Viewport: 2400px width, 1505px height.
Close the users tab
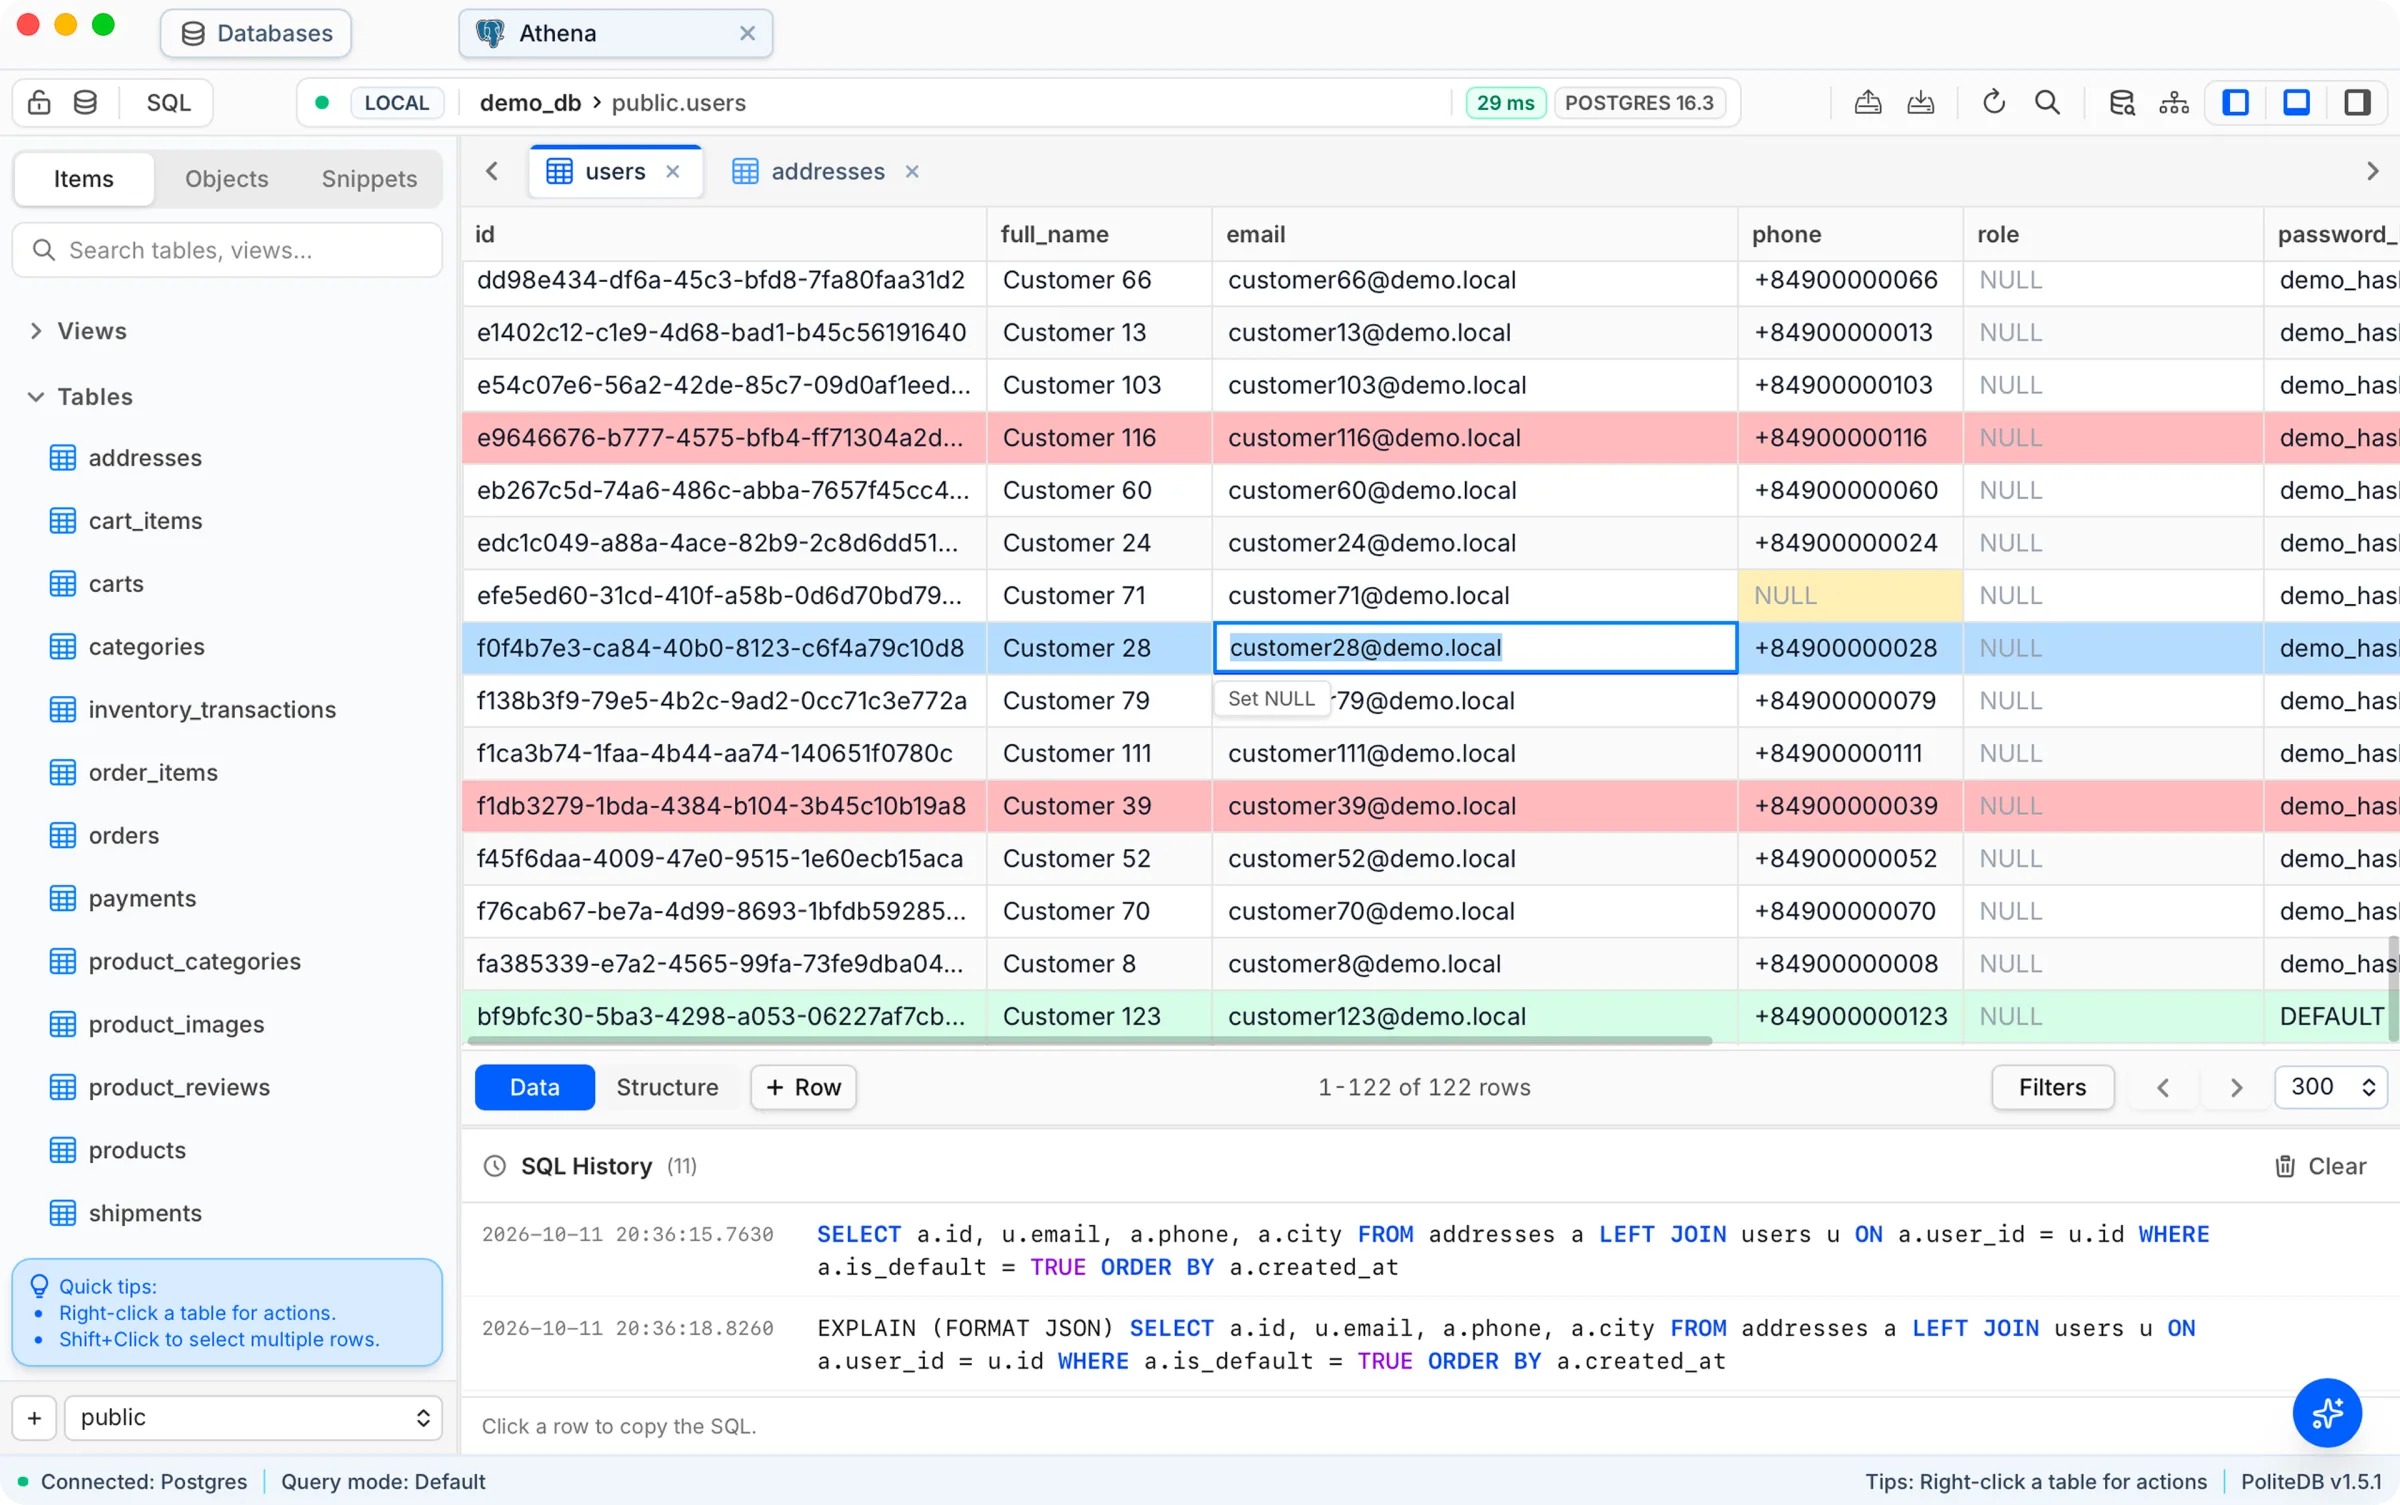pyautogui.click(x=673, y=172)
